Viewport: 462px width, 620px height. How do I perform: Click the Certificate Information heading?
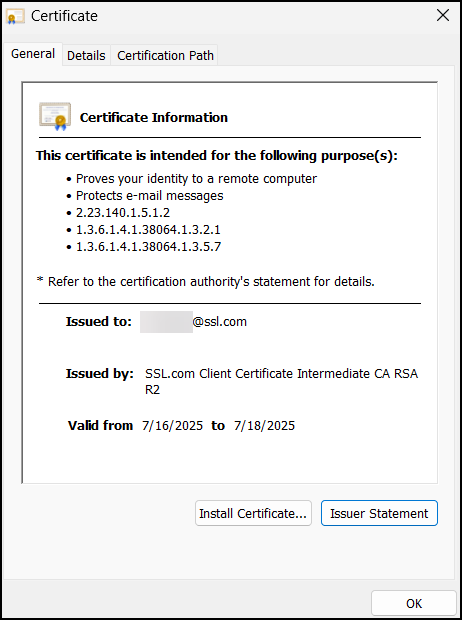coord(154,117)
